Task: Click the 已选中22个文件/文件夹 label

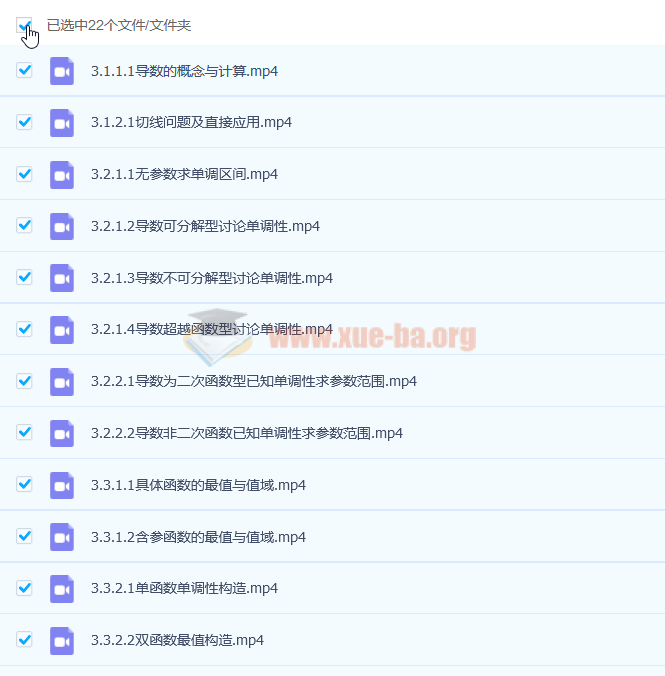Action: click(118, 25)
